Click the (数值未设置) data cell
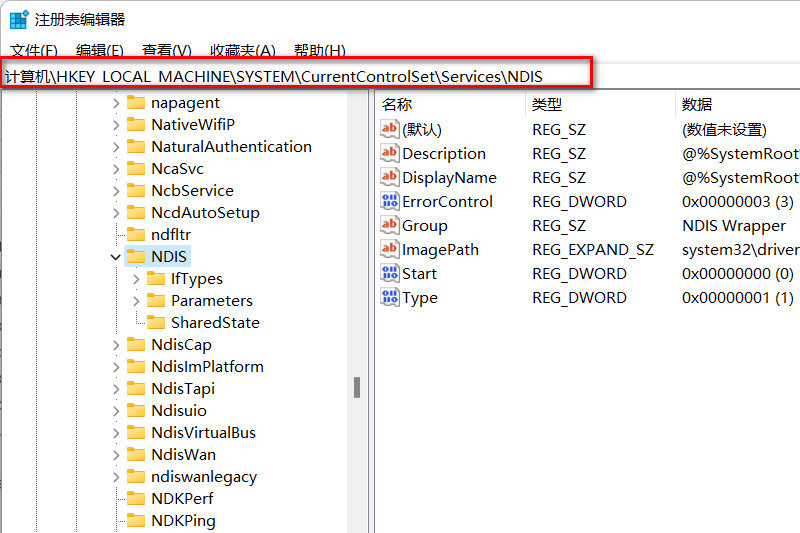This screenshot has height=533, width=800. point(724,130)
